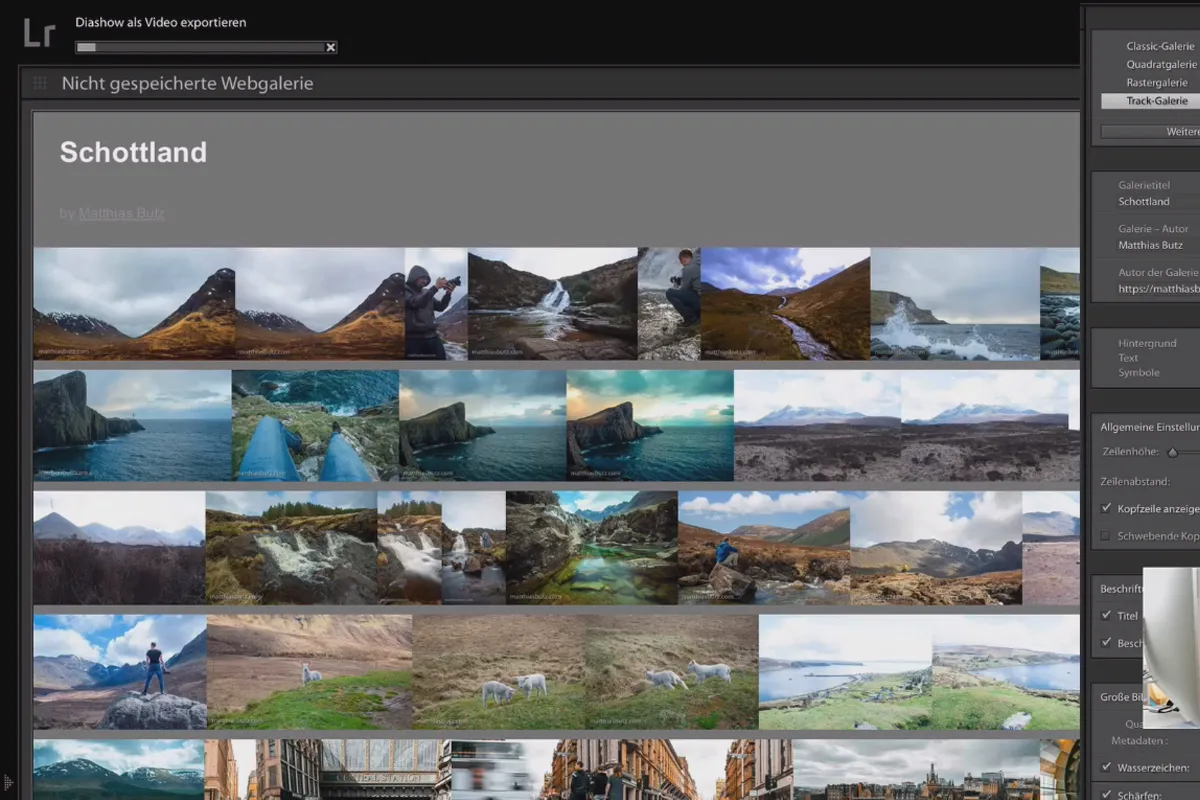Click the Lightroom Lr logo
This screenshot has height=800, width=1200.
tap(39, 33)
